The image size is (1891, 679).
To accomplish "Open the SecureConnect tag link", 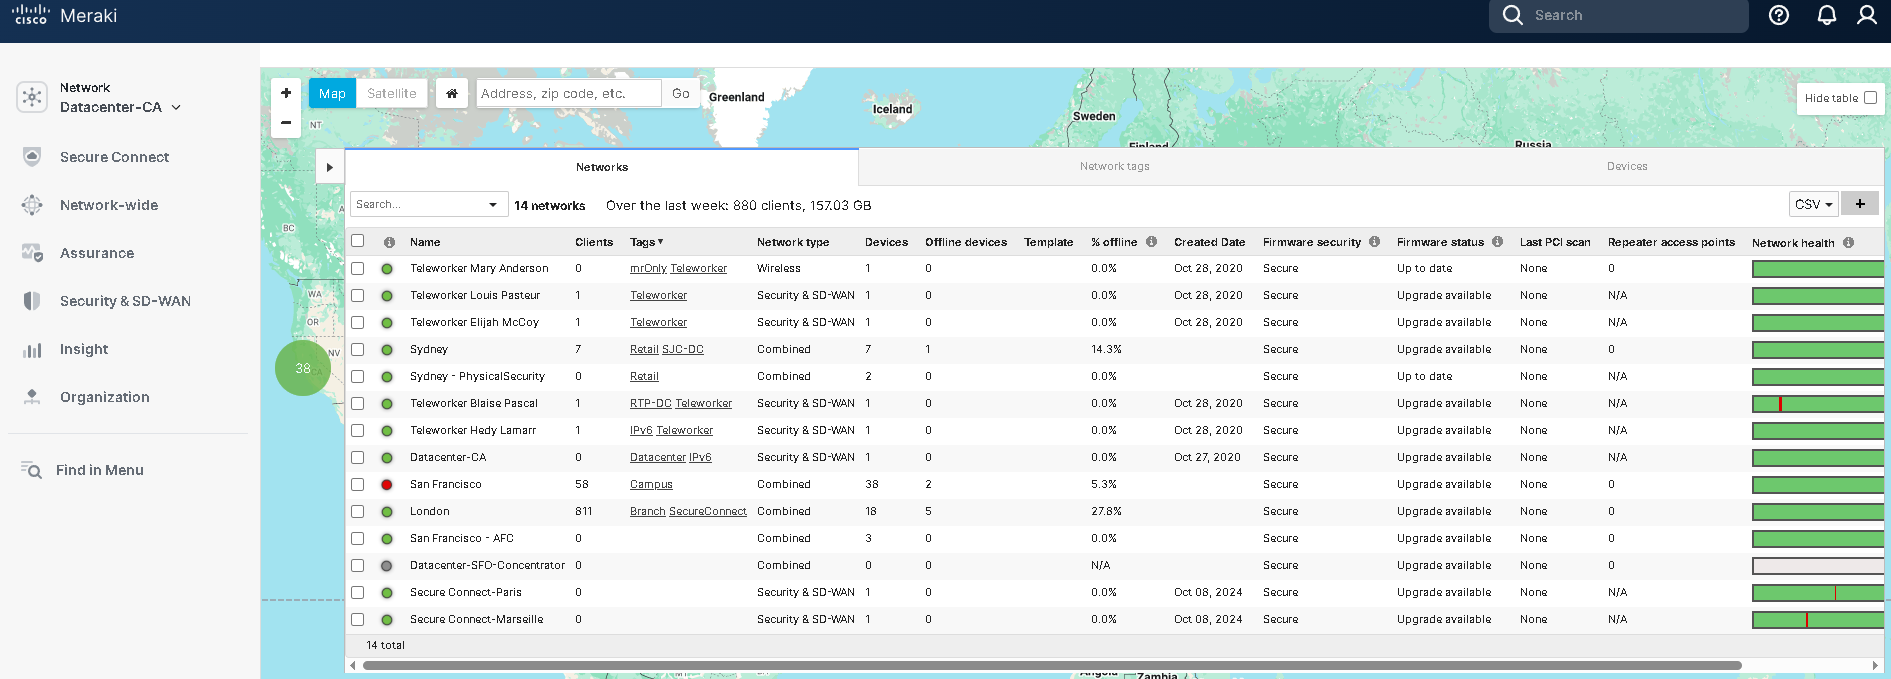I will (x=708, y=511).
